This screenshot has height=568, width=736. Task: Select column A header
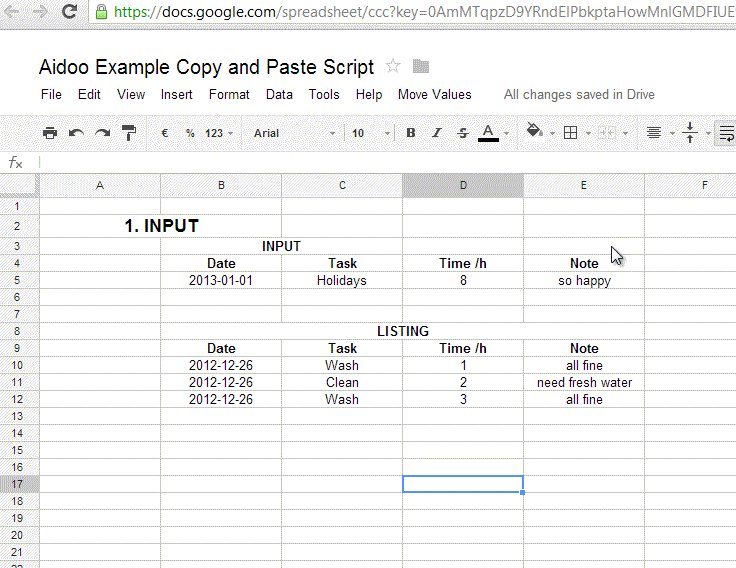click(100, 185)
